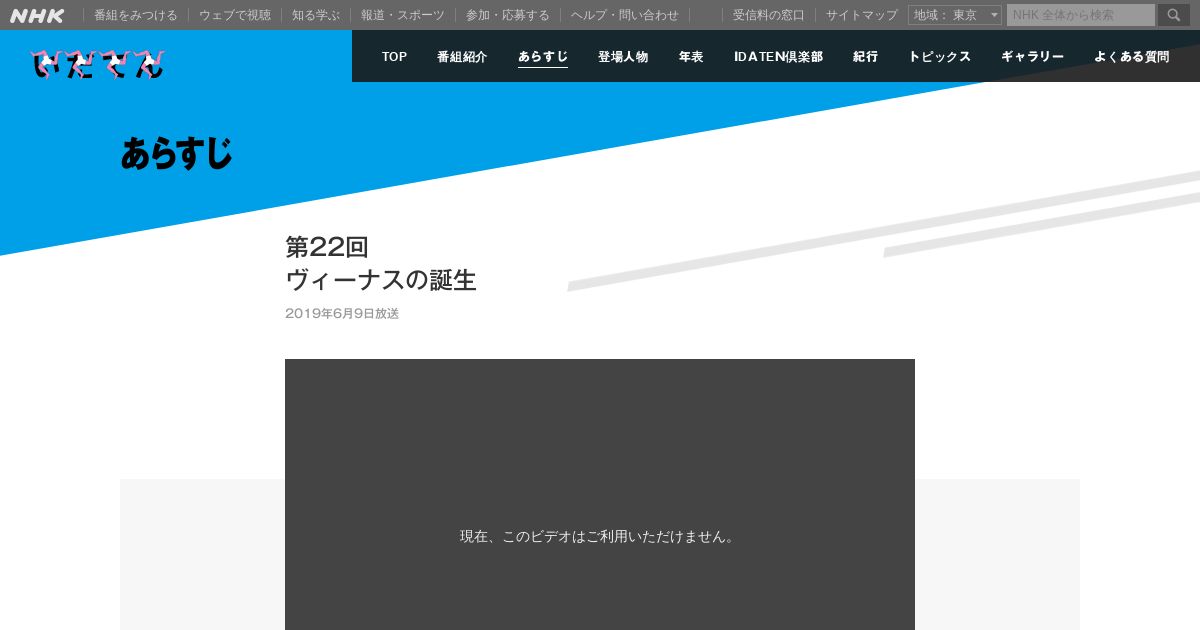Expand the 地域 東京 region dropdown

[x=955, y=15]
